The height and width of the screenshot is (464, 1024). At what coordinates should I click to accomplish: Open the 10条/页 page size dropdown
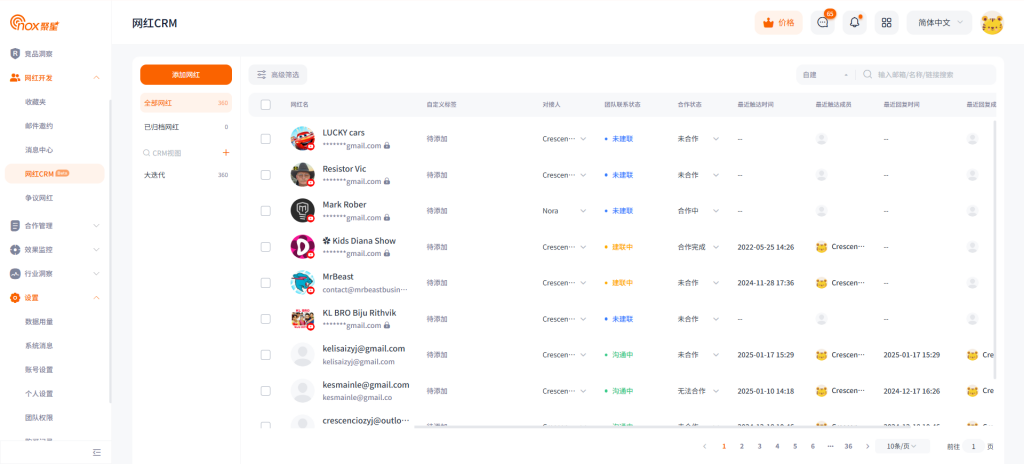pyautogui.click(x=903, y=446)
